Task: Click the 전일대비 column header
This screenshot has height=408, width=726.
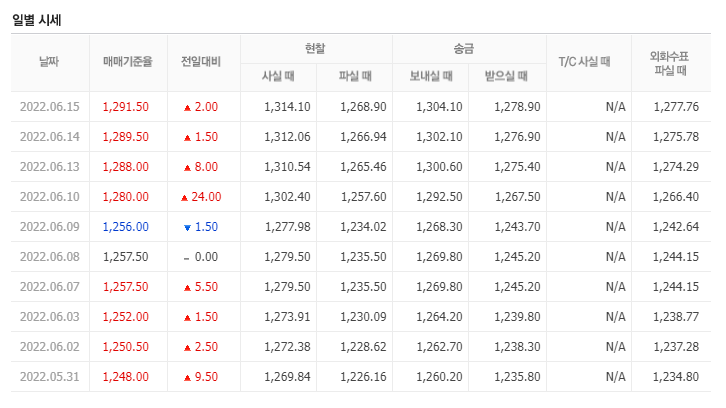Action: [x=202, y=62]
